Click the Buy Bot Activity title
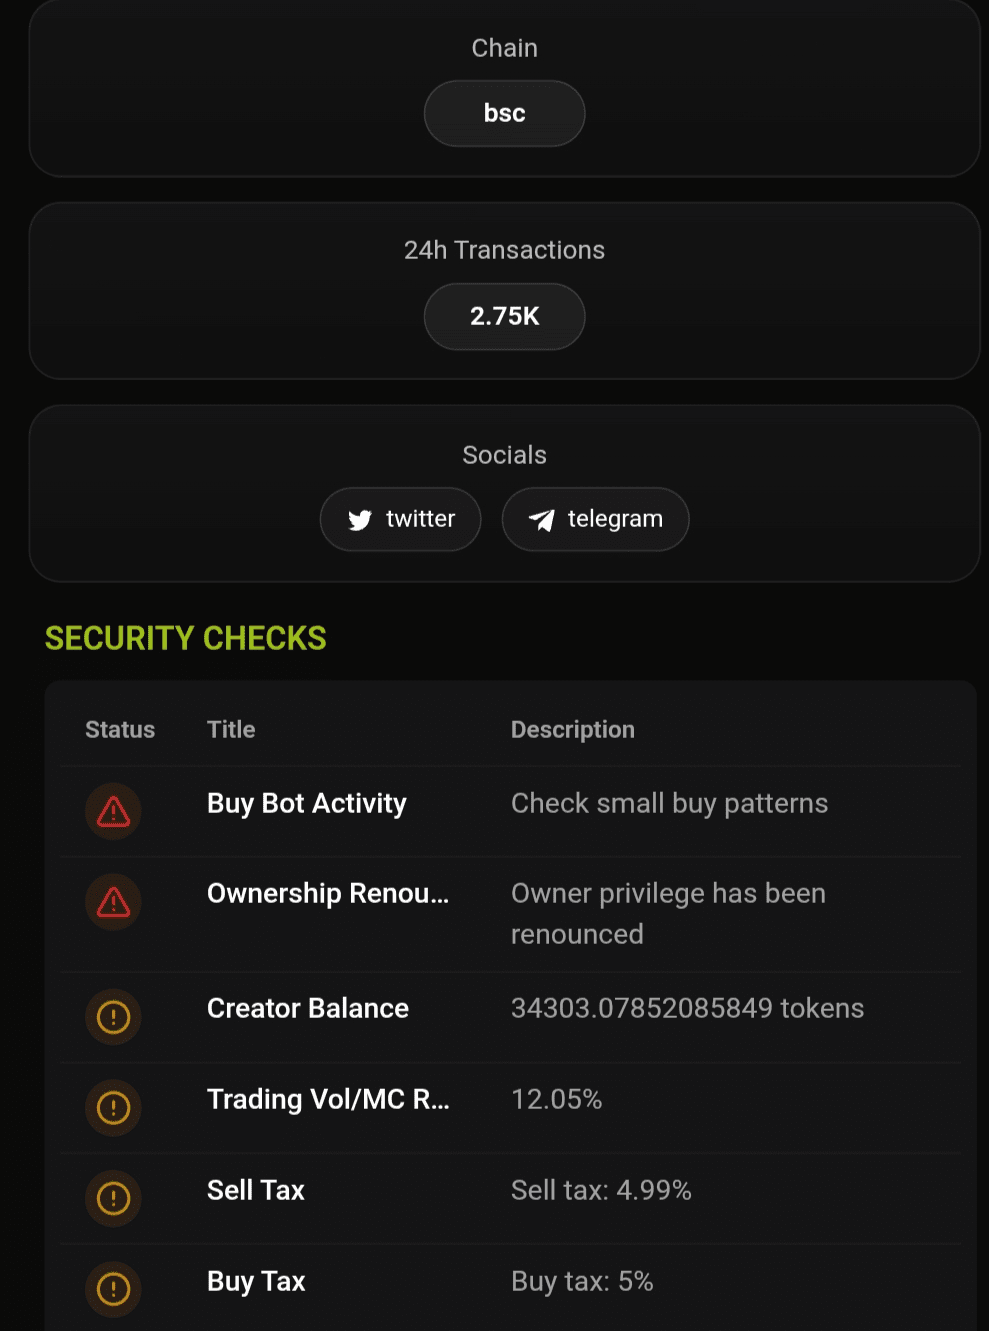This screenshot has width=989, height=1331. pyautogui.click(x=307, y=804)
